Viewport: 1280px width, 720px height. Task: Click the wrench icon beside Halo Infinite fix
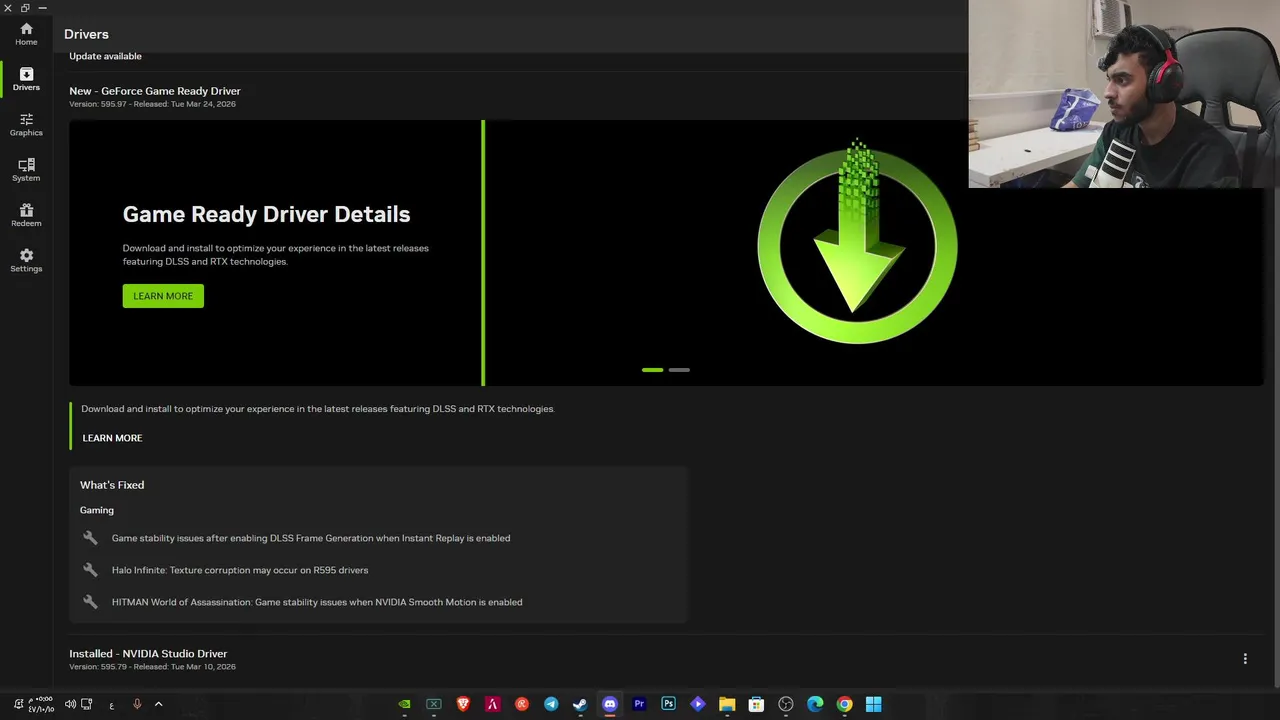91,570
